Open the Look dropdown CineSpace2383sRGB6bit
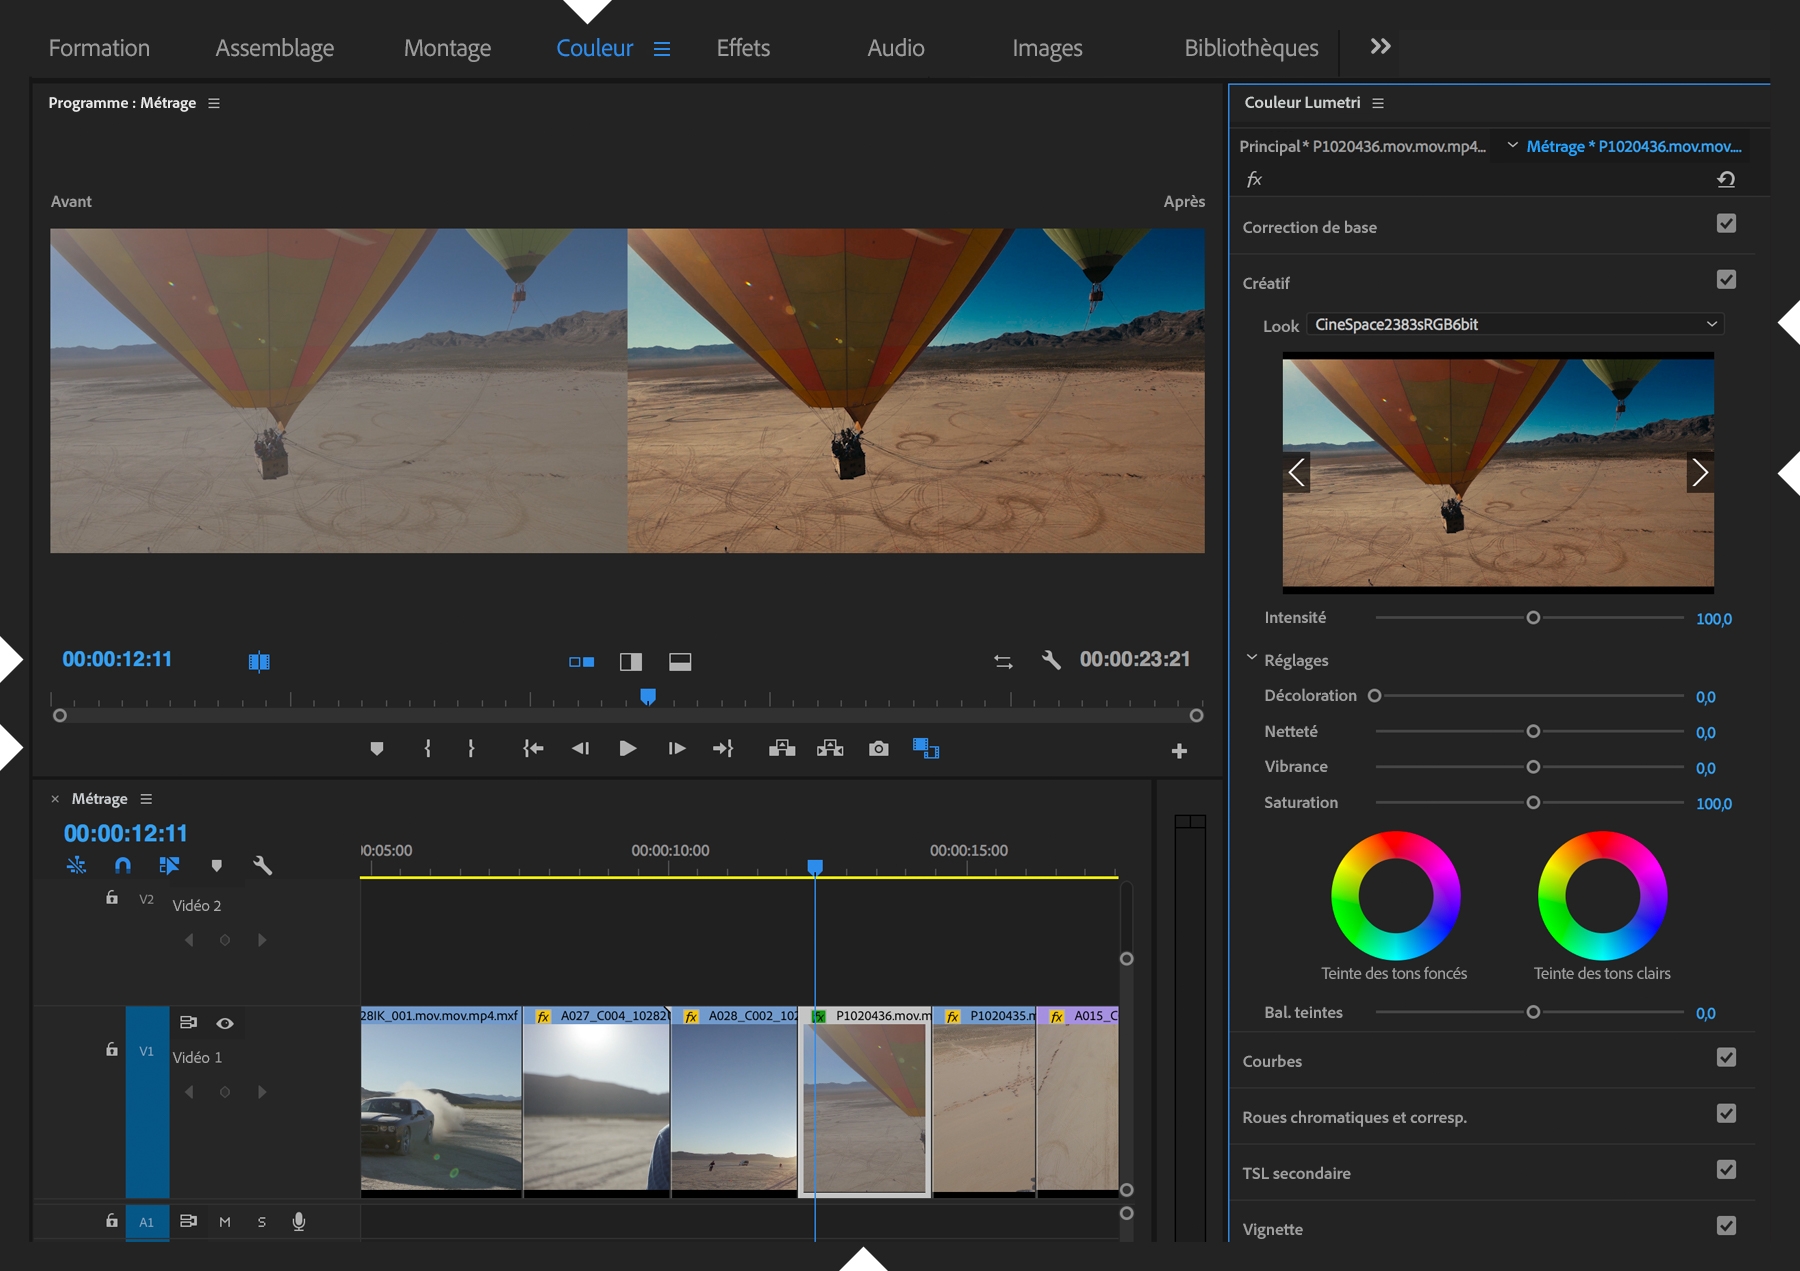 1514,324
